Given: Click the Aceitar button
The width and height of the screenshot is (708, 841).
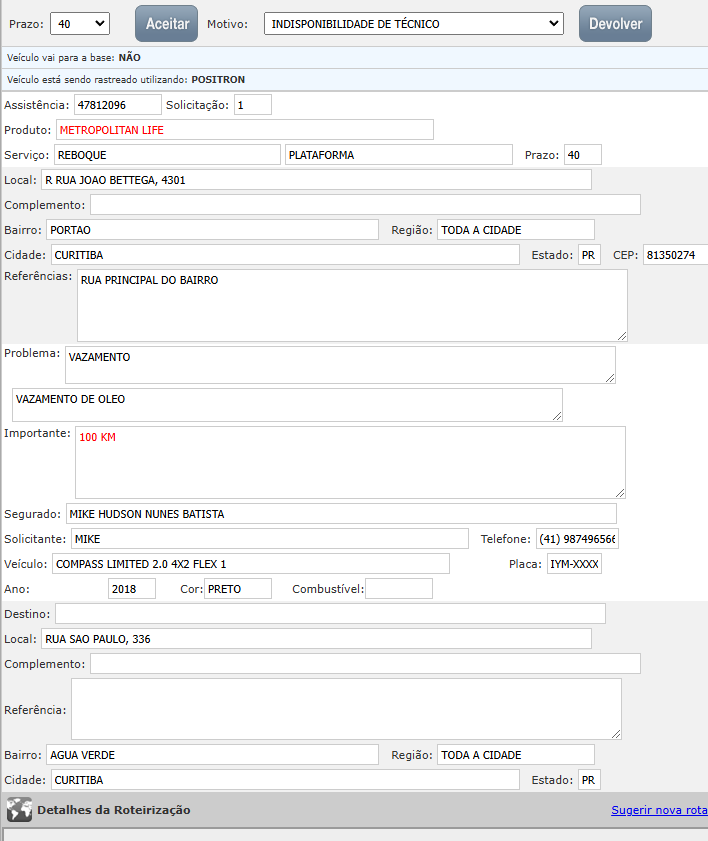Looking at the screenshot, I should pos(167,24).
